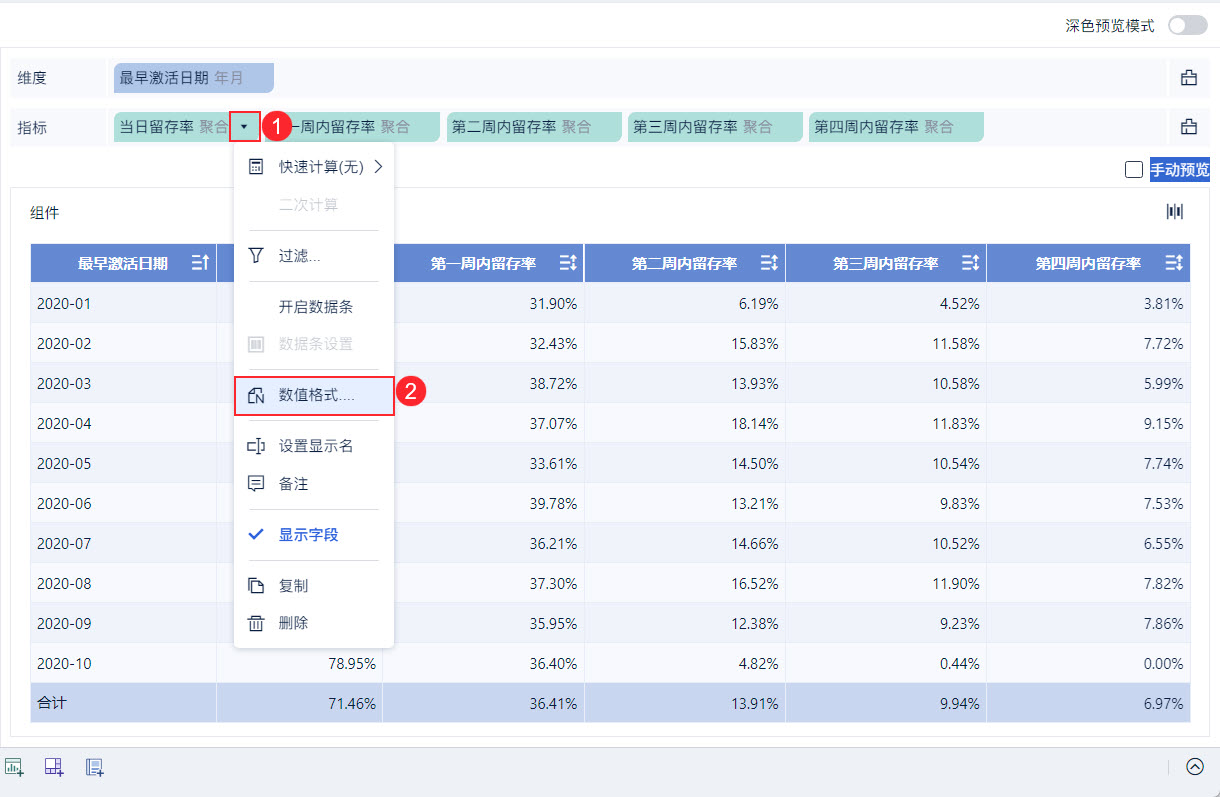Click the column width adjust icon
This screenshot has height=797, width=1220.
pos(1175,212)
